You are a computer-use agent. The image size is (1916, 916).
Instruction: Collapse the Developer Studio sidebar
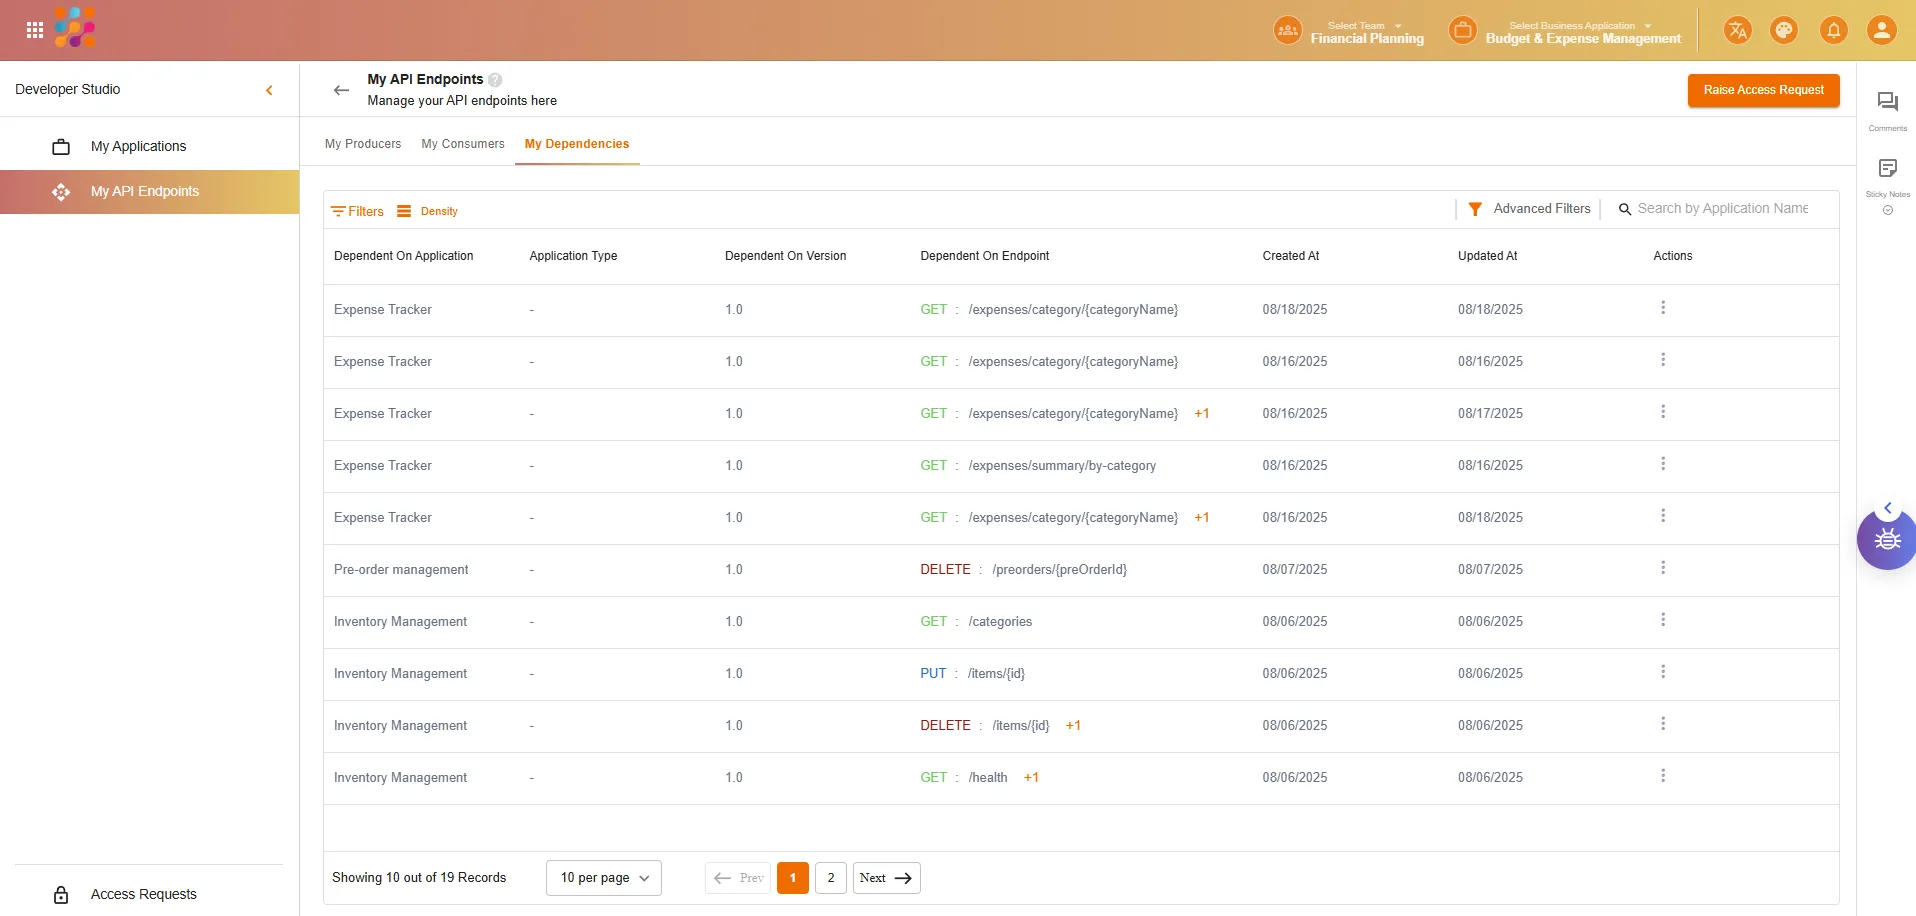(x=269, y=90)
